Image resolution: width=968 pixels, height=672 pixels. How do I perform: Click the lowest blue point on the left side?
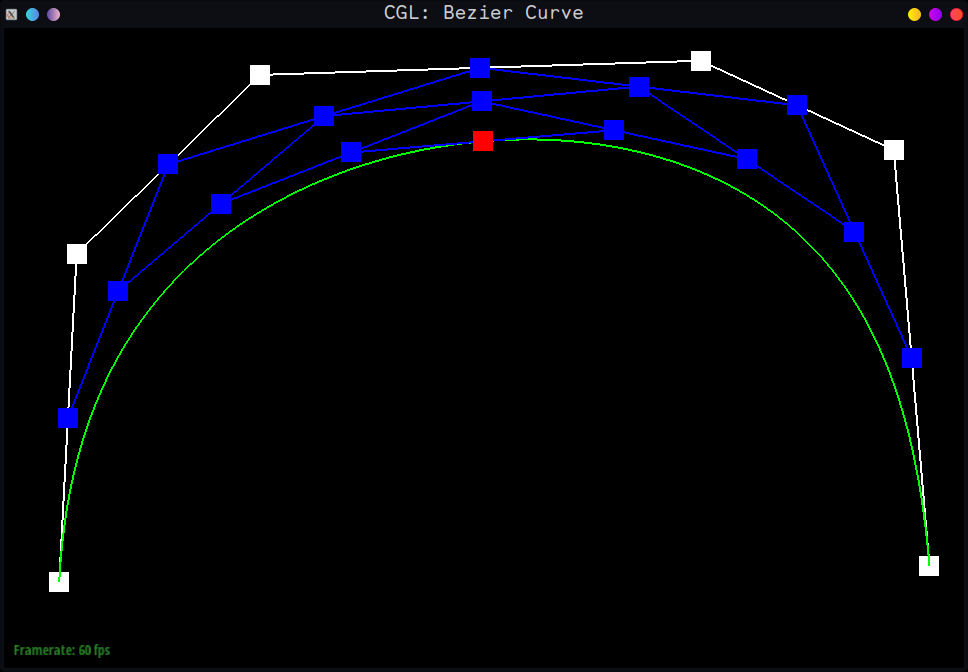pyautogui.click(x=68, y=417)
